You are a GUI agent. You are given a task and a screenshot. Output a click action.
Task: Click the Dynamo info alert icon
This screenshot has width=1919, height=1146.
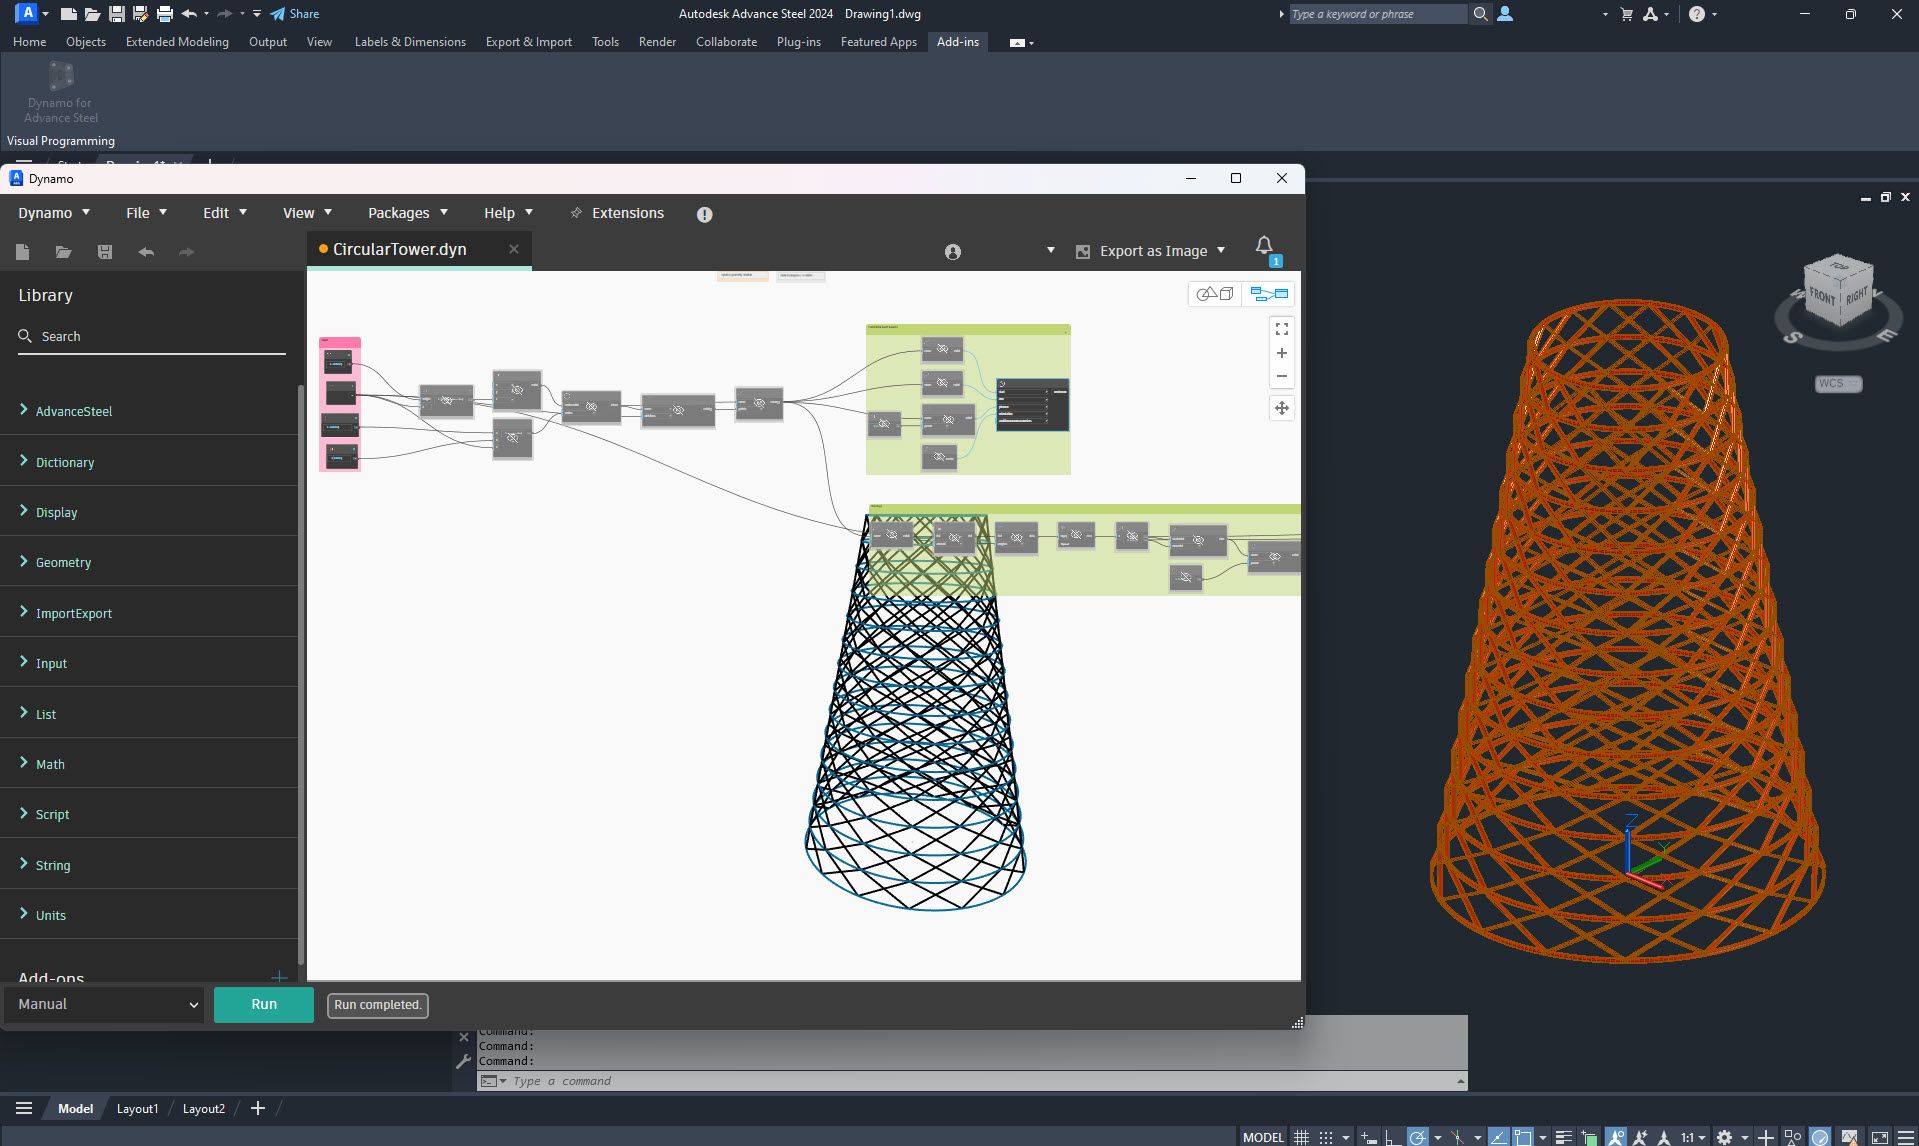pos(705,214)
